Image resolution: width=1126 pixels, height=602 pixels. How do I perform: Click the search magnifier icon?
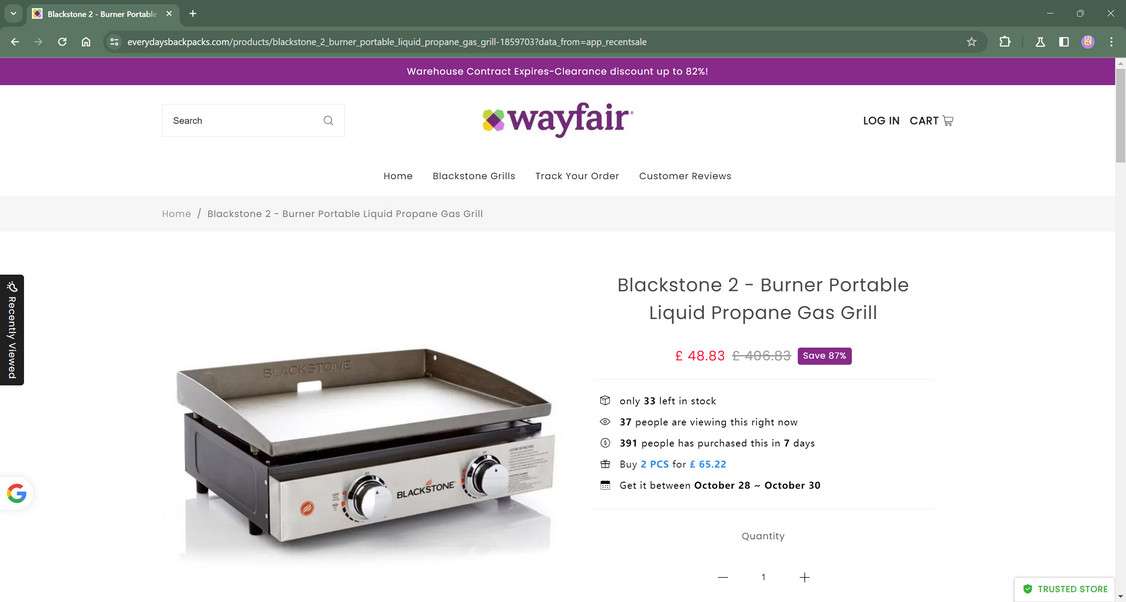click(328, 121)
